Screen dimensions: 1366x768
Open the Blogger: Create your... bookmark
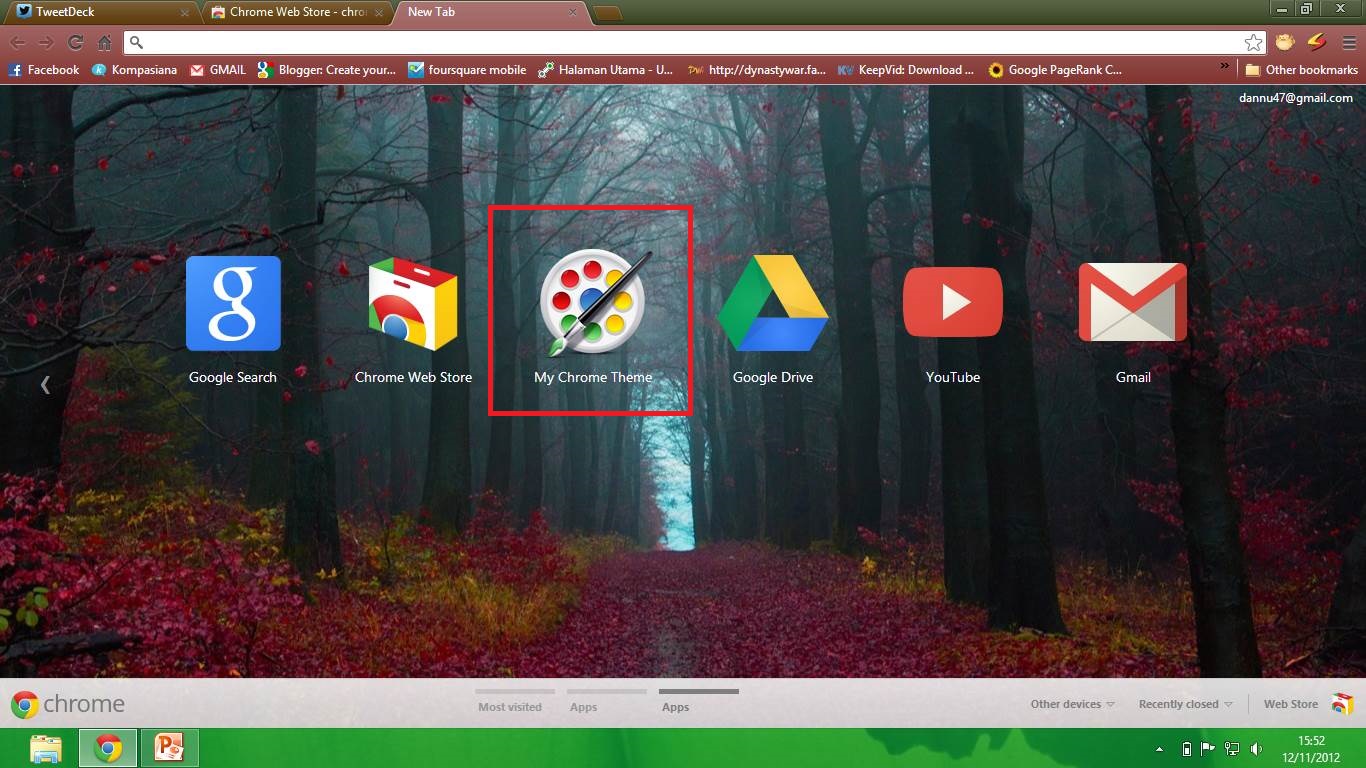(327, 70)
